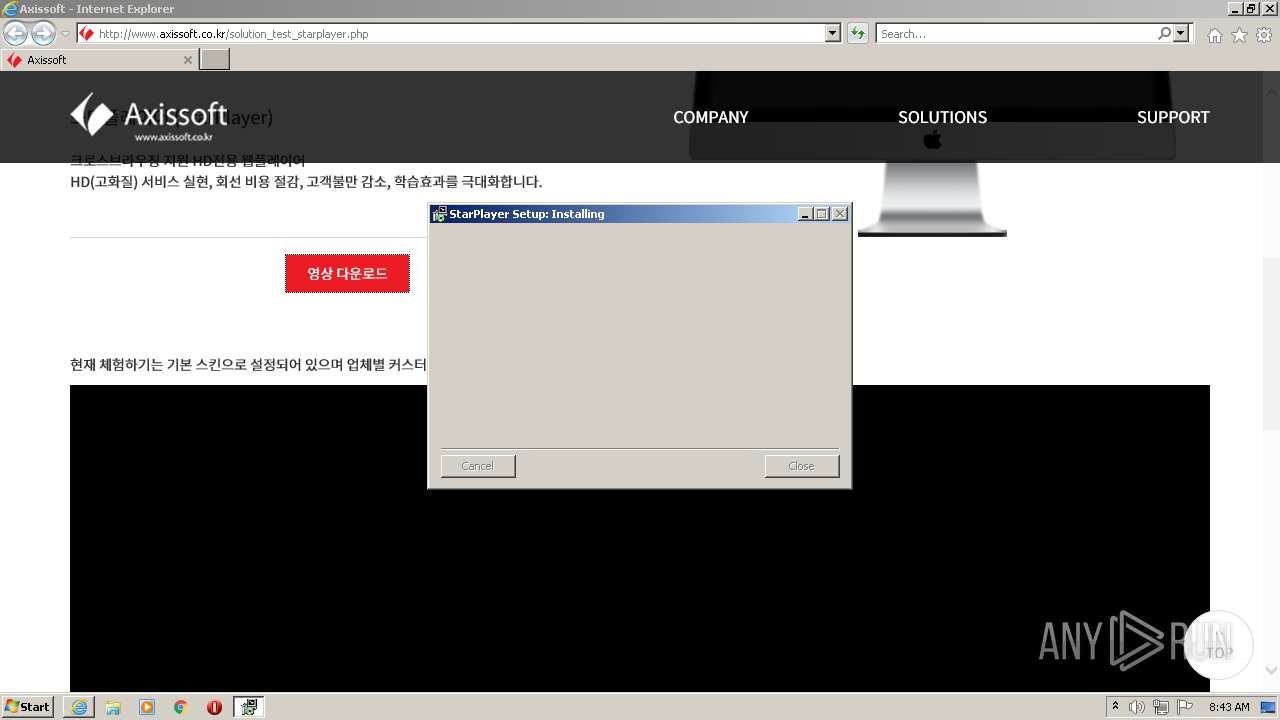Select StarPlayer installer taskbar item
This screenshot has height=720, width=1280.
[249, 707]
